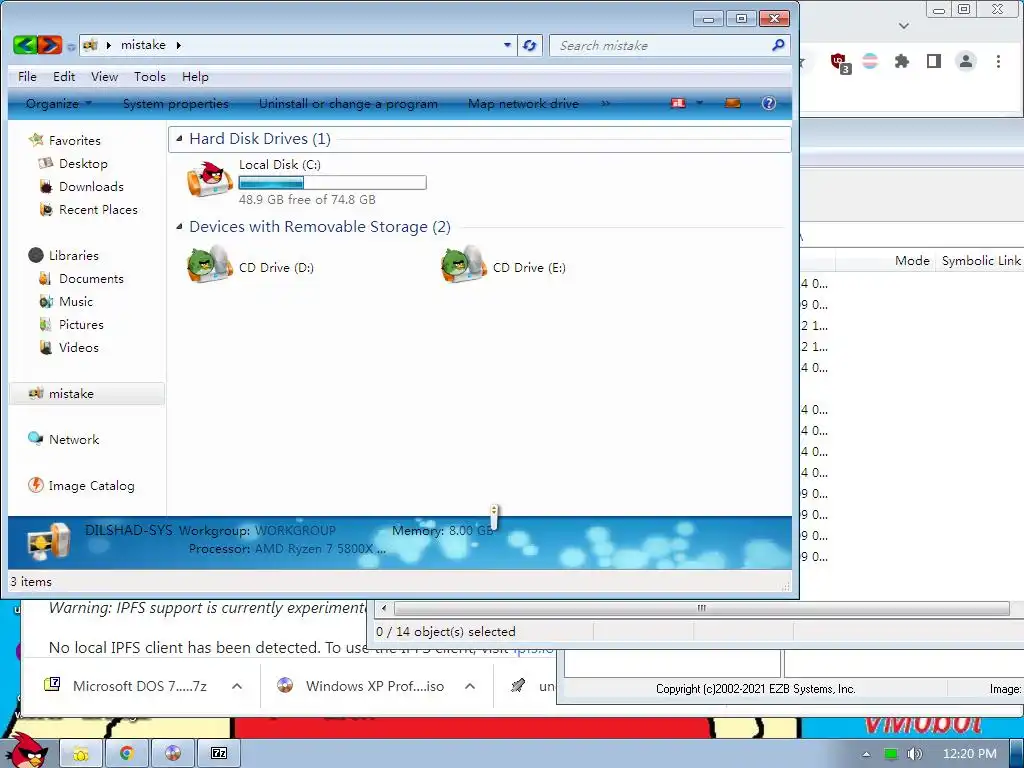1024x768 pixels.
Task: Click the green Back navigation arrow
Action: (x=25, y=44)
